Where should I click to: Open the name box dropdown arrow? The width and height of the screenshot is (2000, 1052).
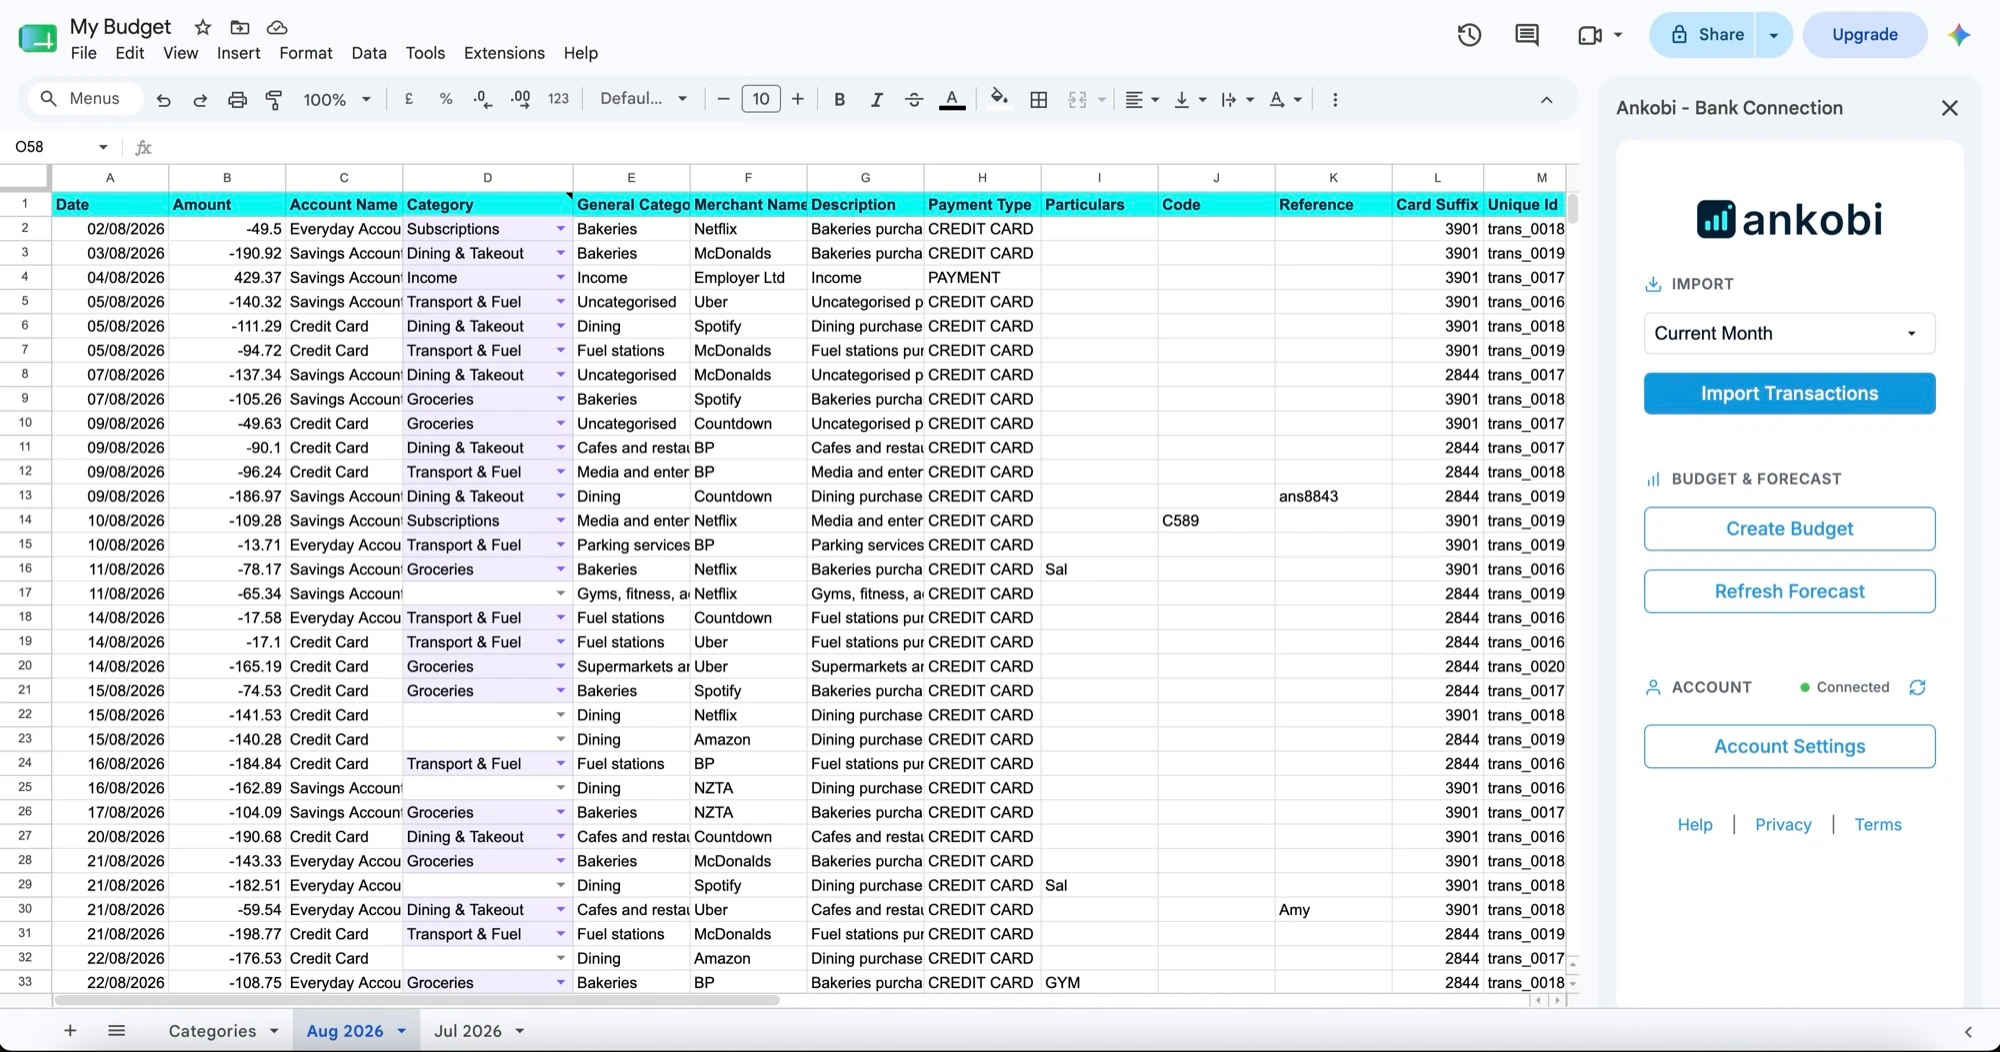tap(103, 147)
